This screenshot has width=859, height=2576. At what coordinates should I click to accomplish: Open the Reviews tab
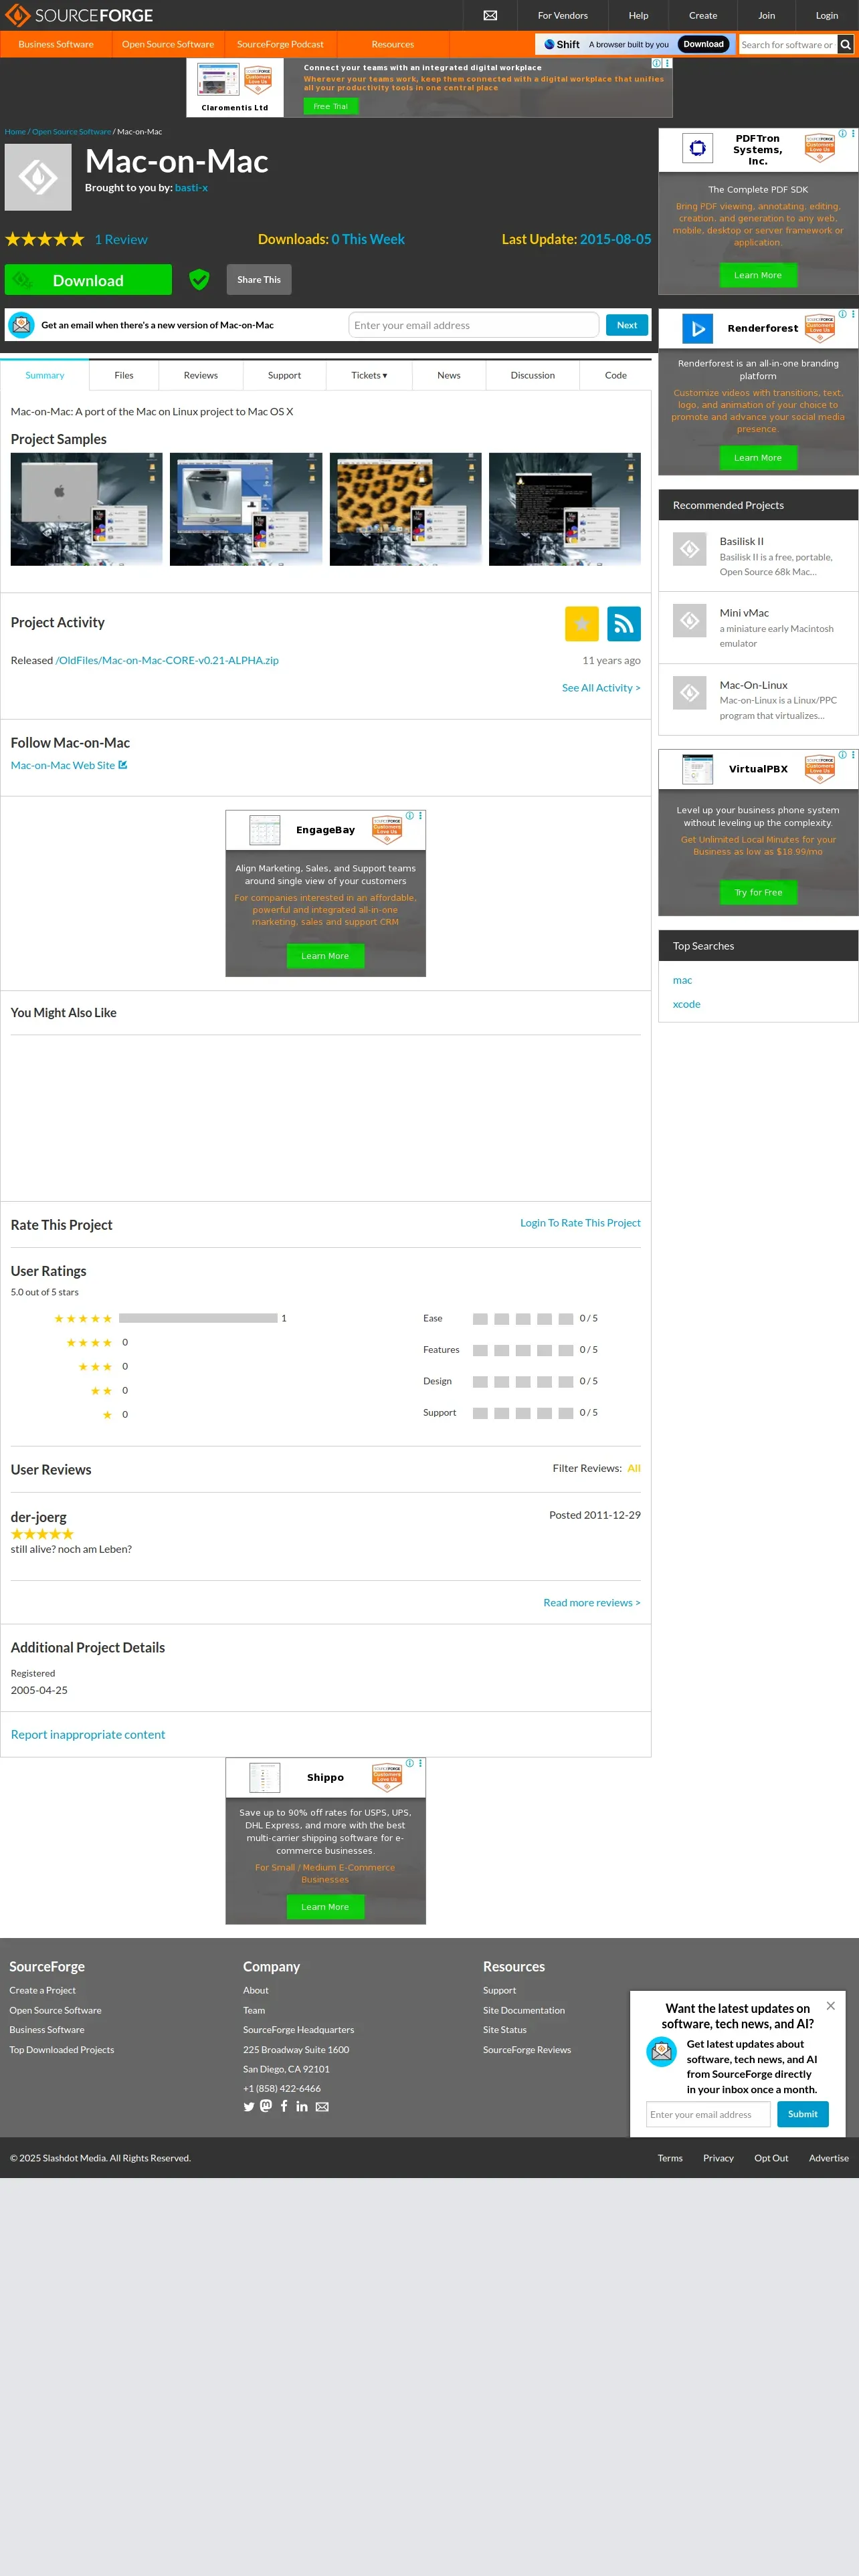(201, 375)
